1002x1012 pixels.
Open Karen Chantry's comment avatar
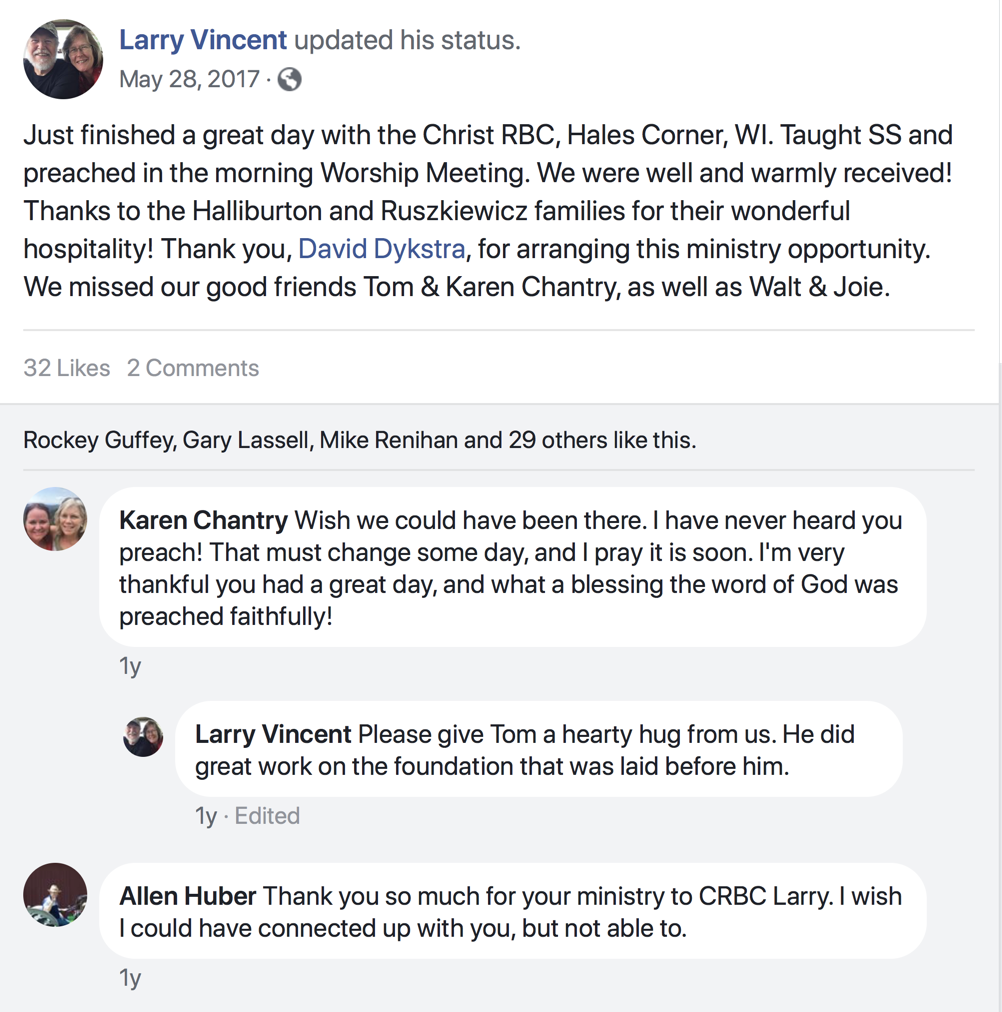click(x=55, y=519)
